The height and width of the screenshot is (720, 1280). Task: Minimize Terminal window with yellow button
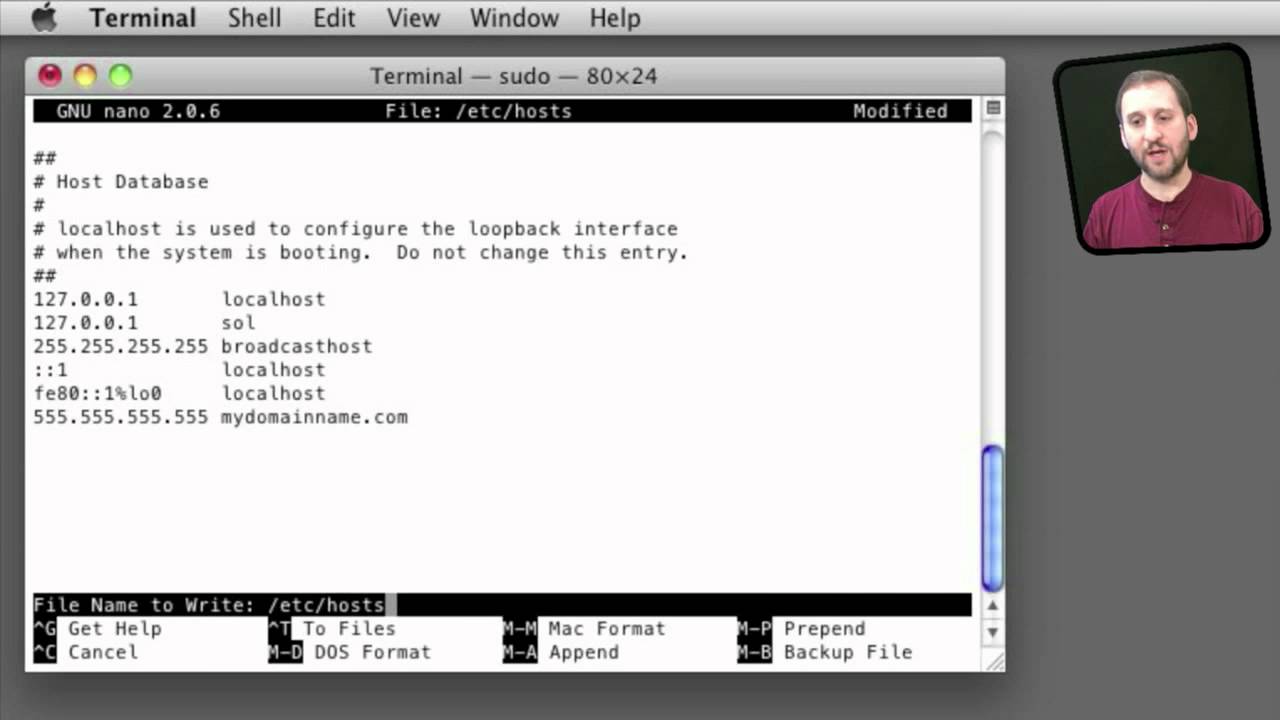point(85,75)
